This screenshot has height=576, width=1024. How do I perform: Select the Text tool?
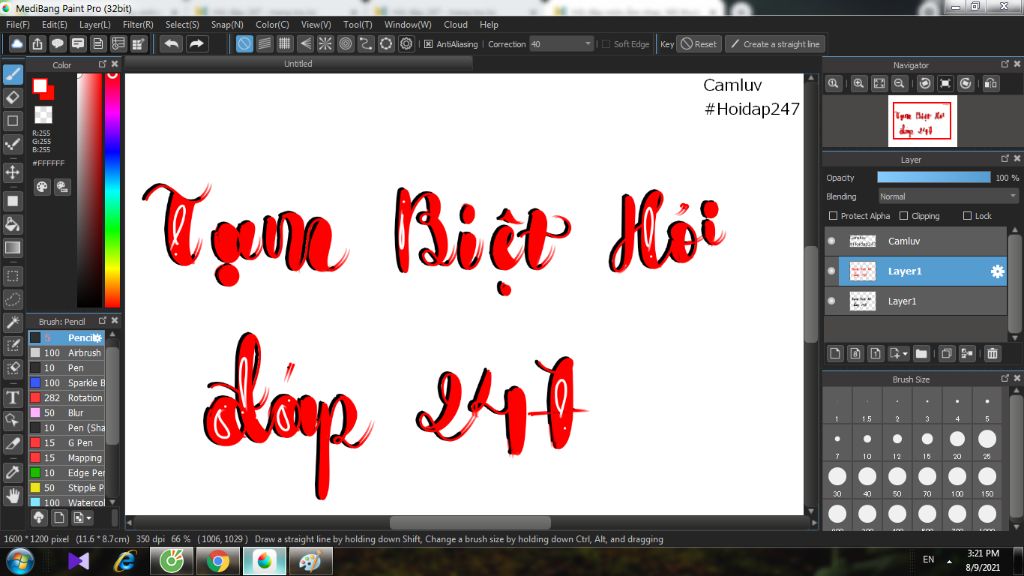12,397
